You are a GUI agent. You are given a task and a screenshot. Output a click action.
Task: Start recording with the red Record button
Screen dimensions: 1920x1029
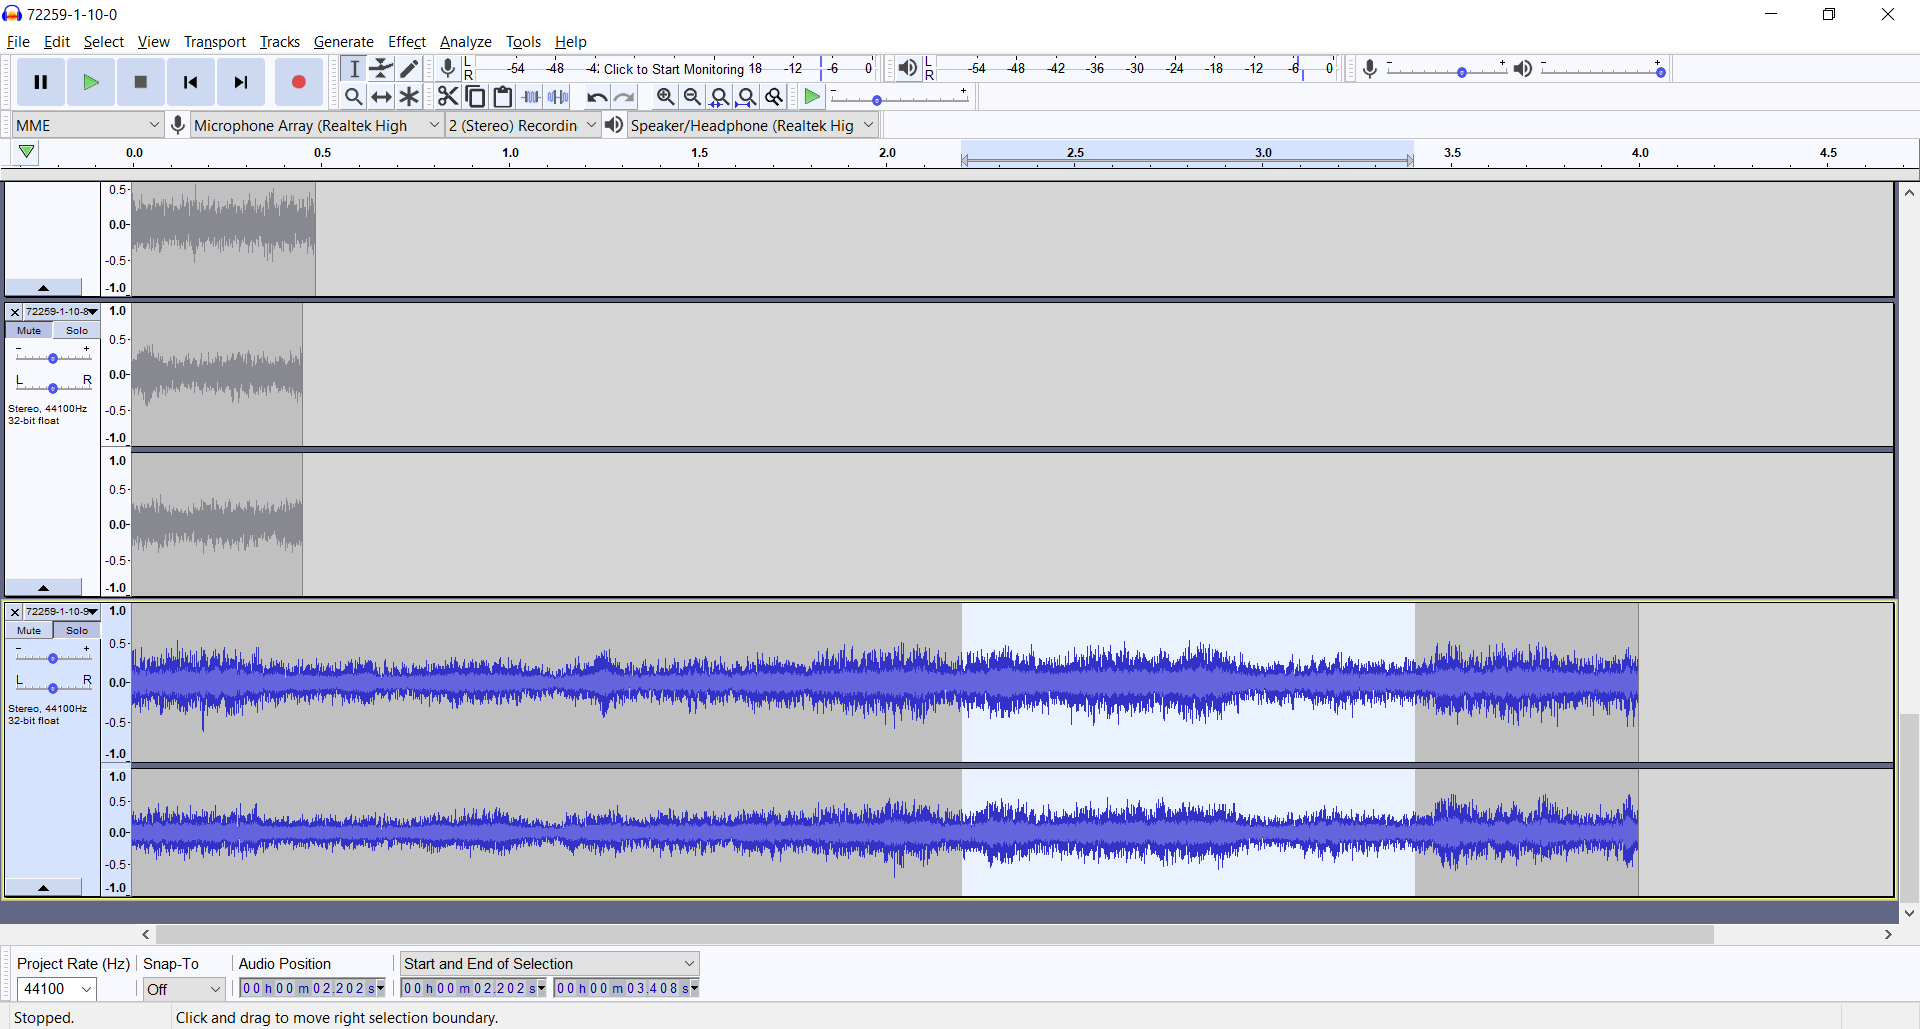click(298, 82)
